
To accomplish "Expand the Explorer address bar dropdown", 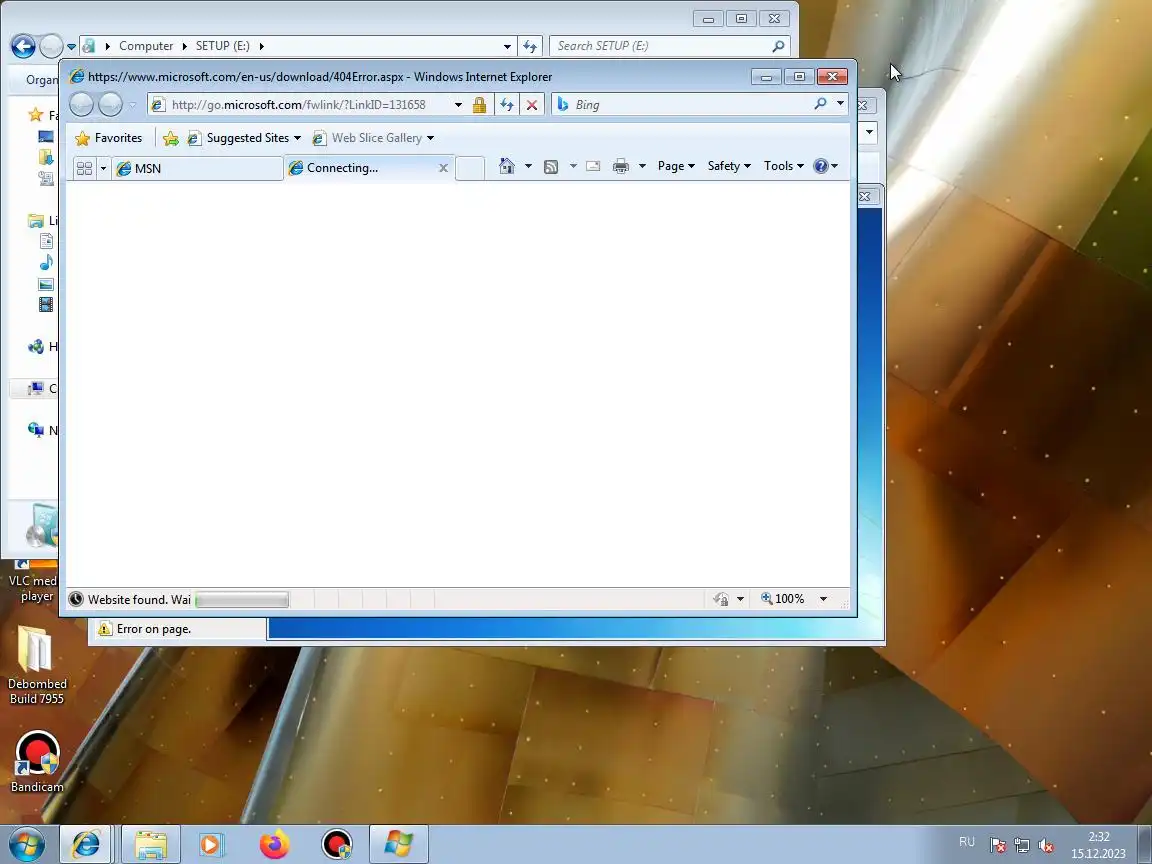I will [x=507, y=46].
